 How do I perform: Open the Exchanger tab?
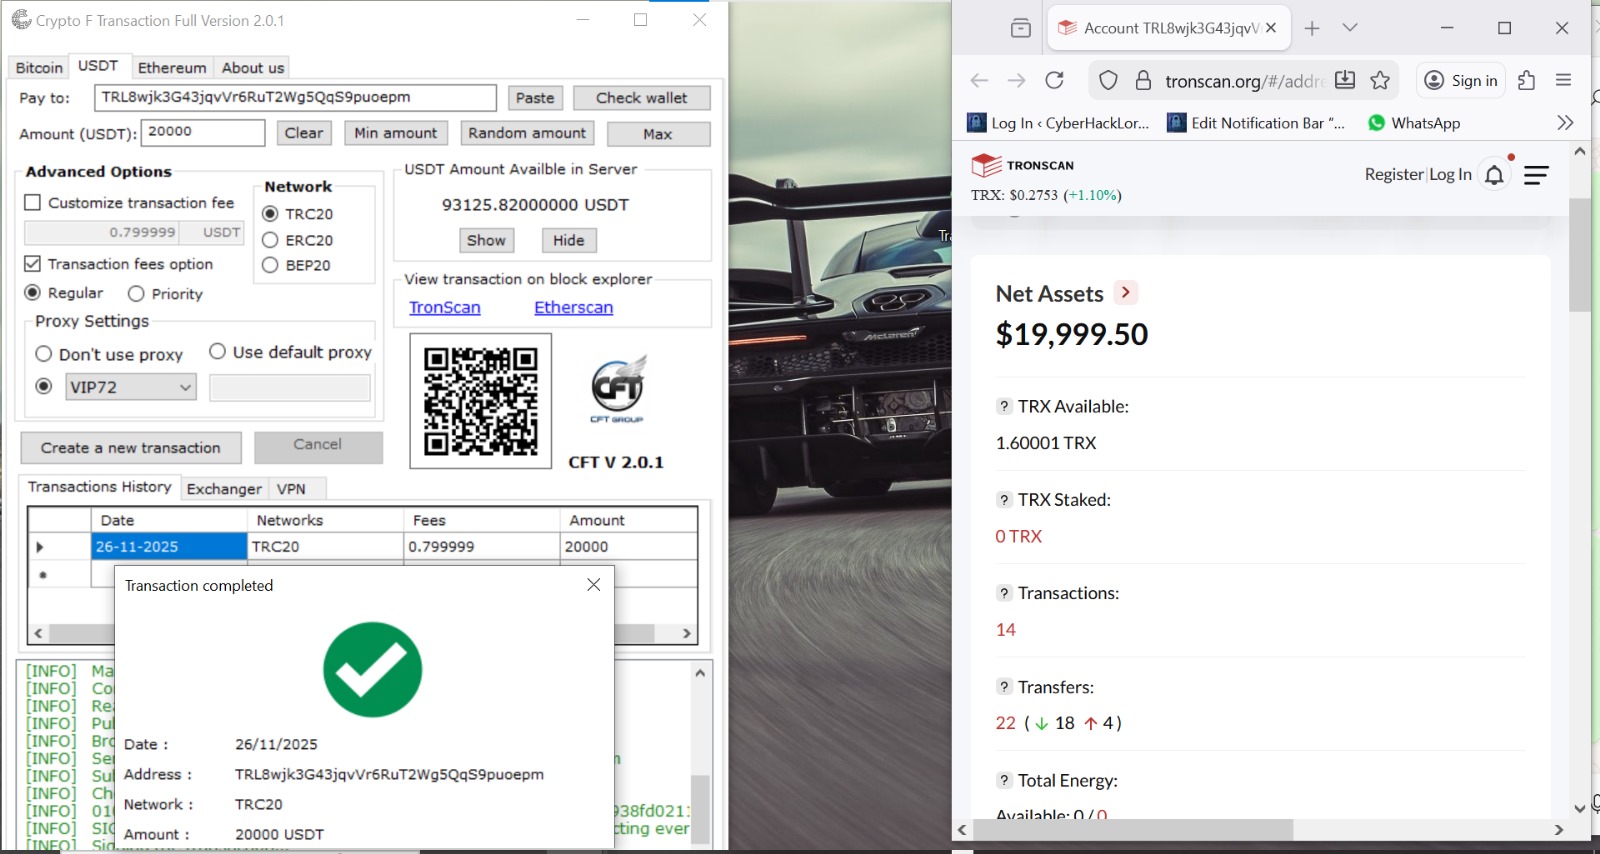[x=224, y=489]
